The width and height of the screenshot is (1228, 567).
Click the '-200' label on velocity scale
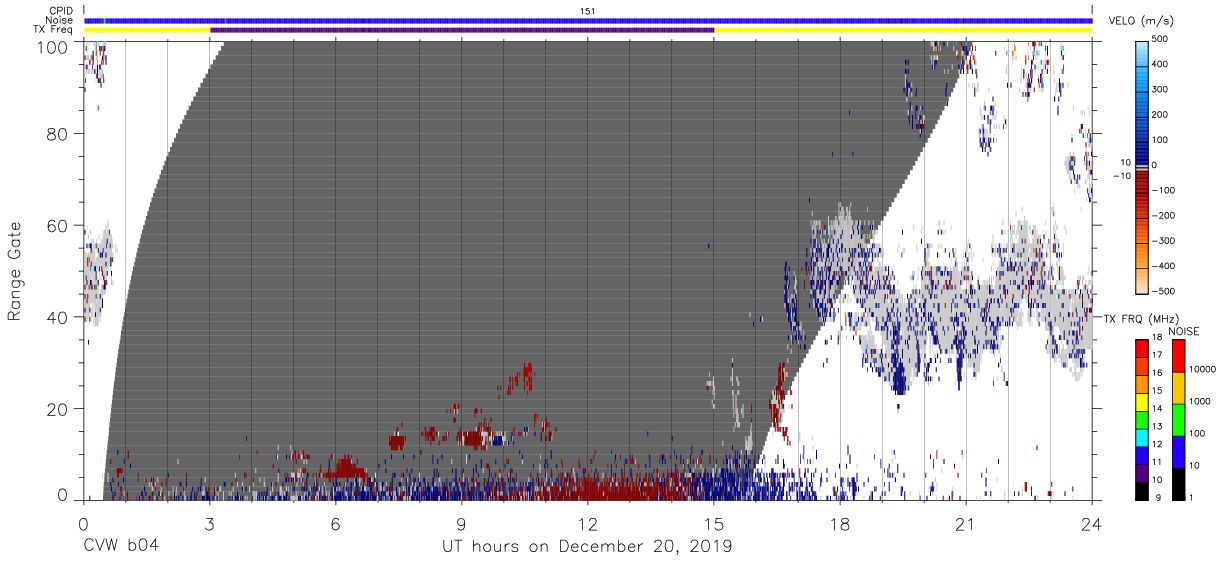click(1165, 215)
